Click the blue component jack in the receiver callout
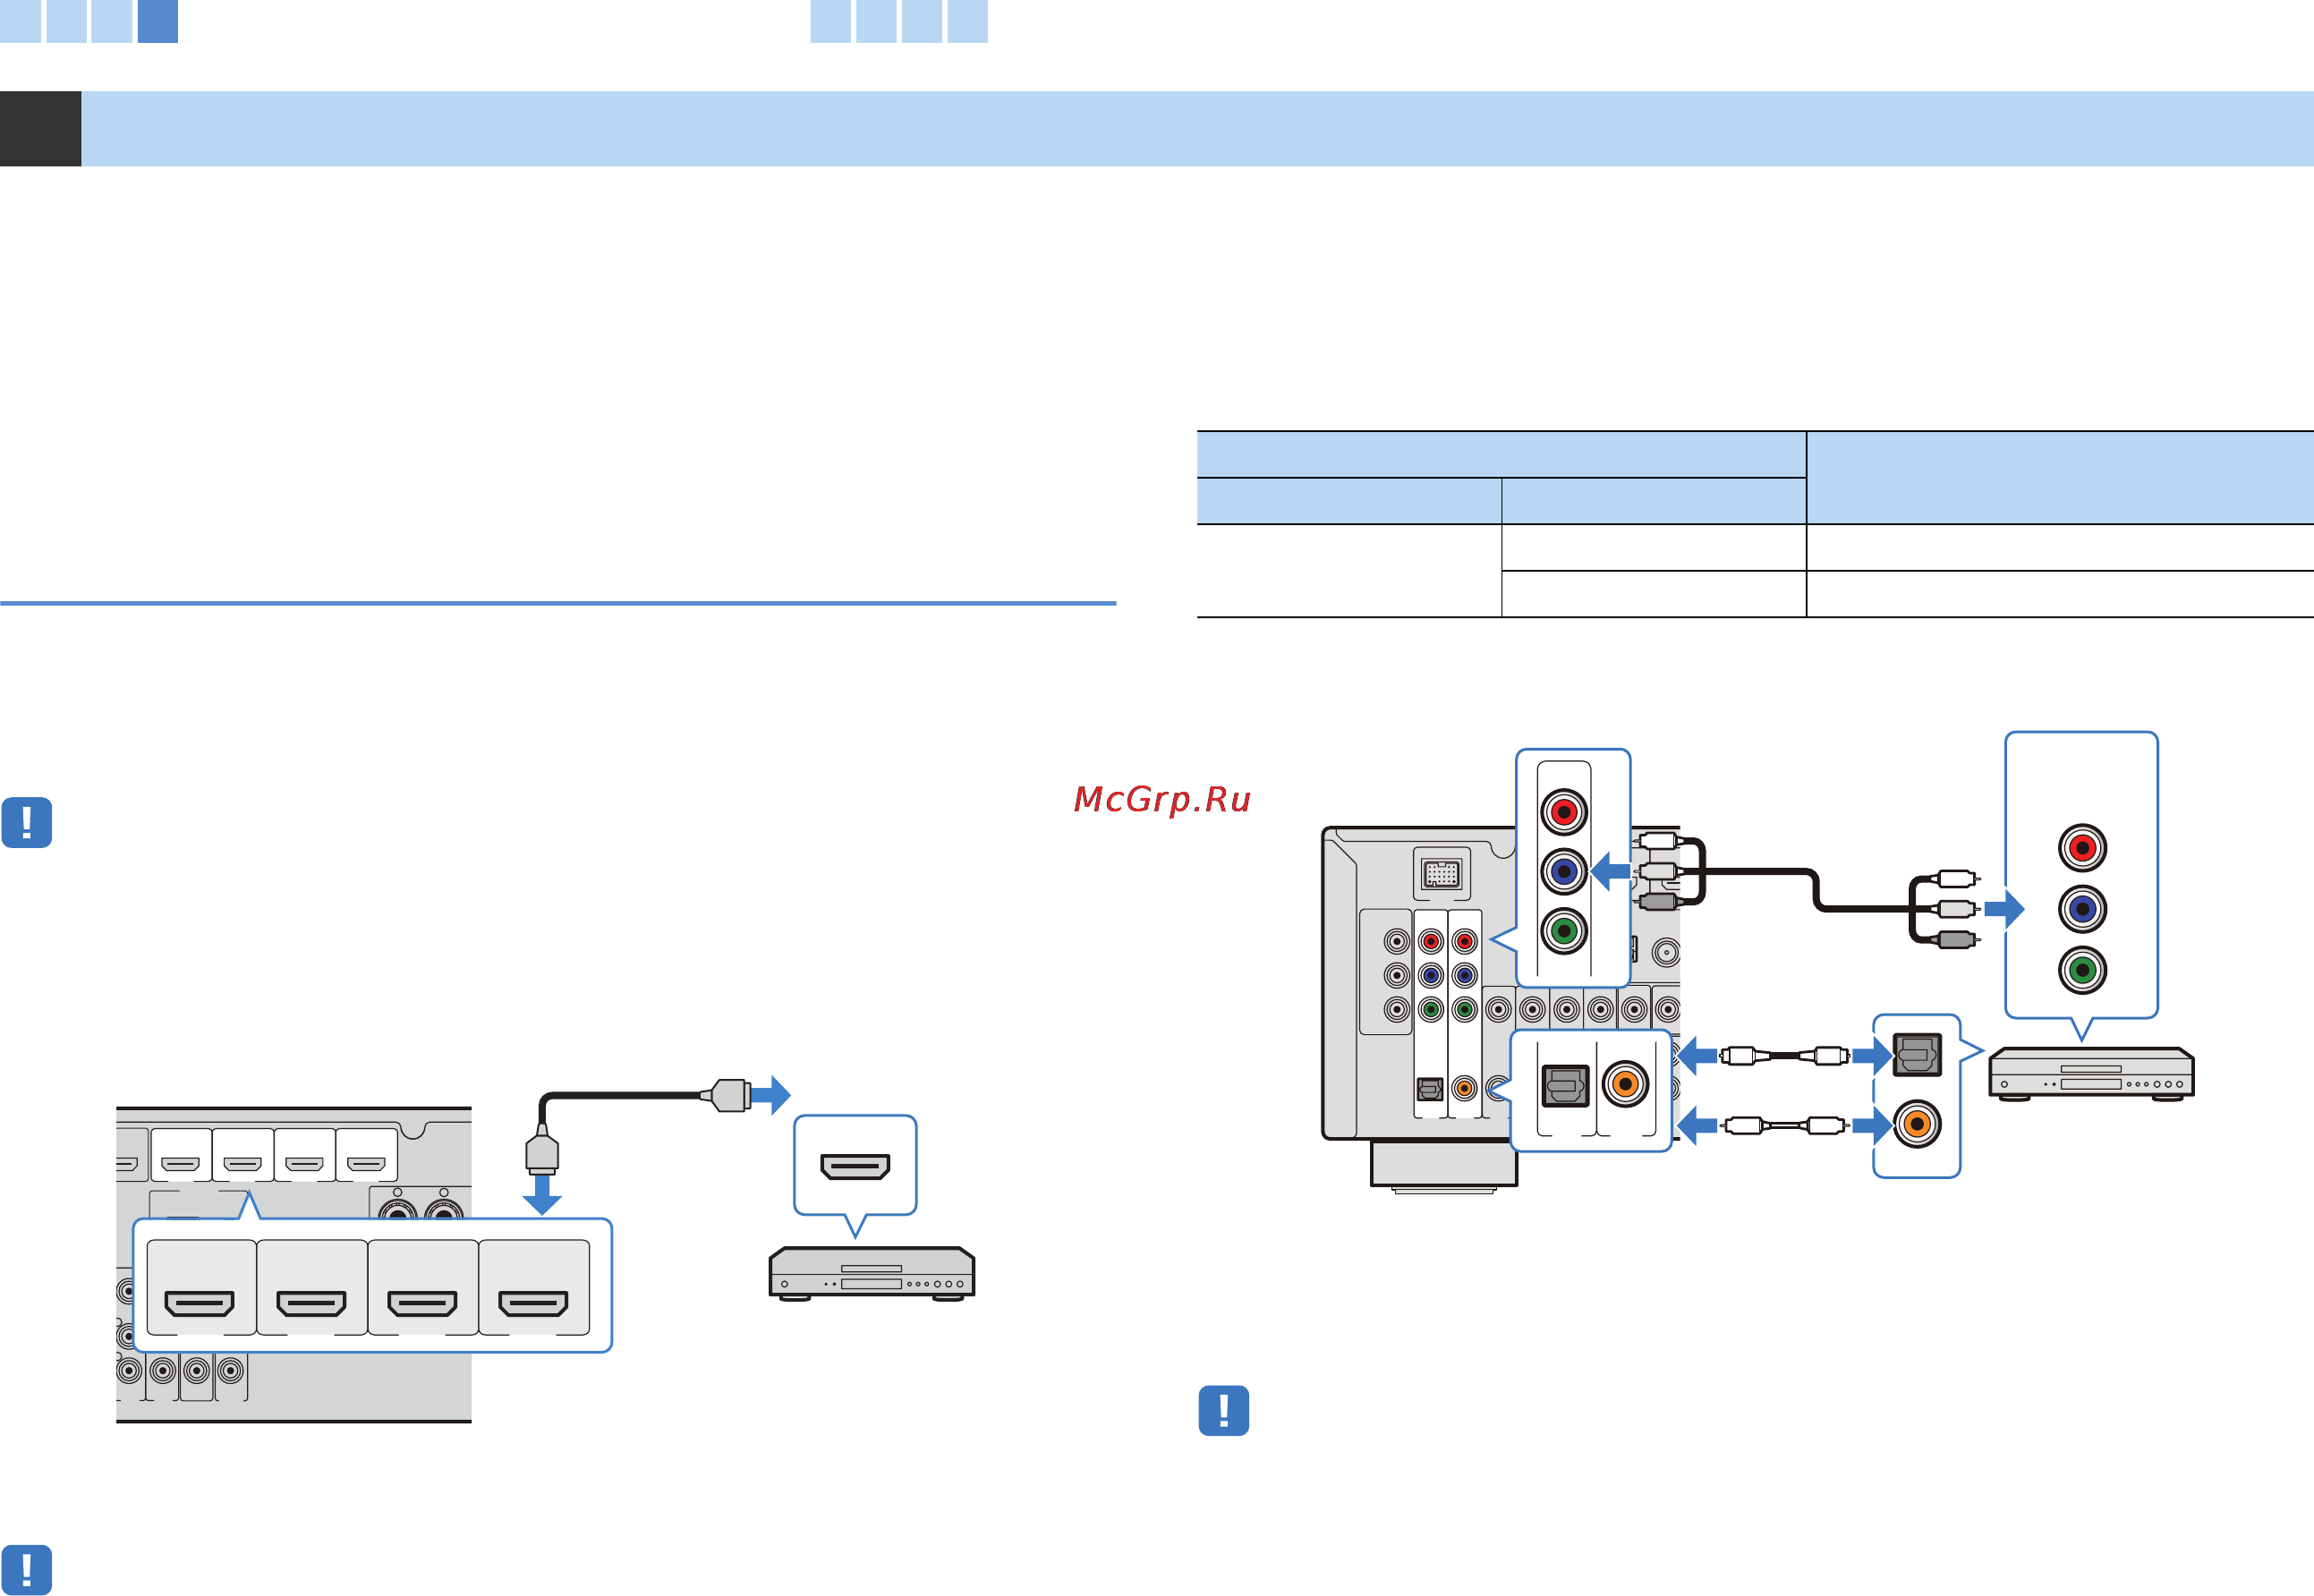2314x1596 pixels. [1564, 871]
